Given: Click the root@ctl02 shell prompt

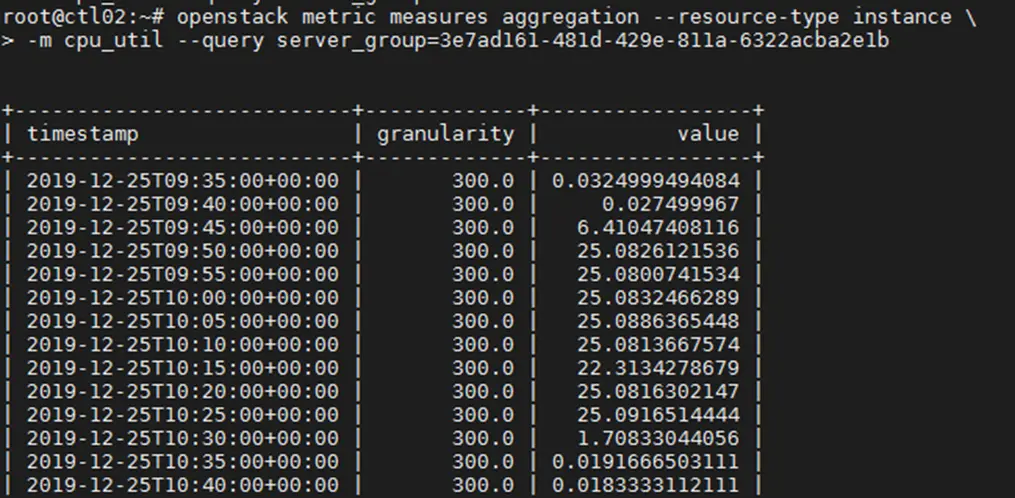Looking at the screenshot, I should [x=85, y=16].
